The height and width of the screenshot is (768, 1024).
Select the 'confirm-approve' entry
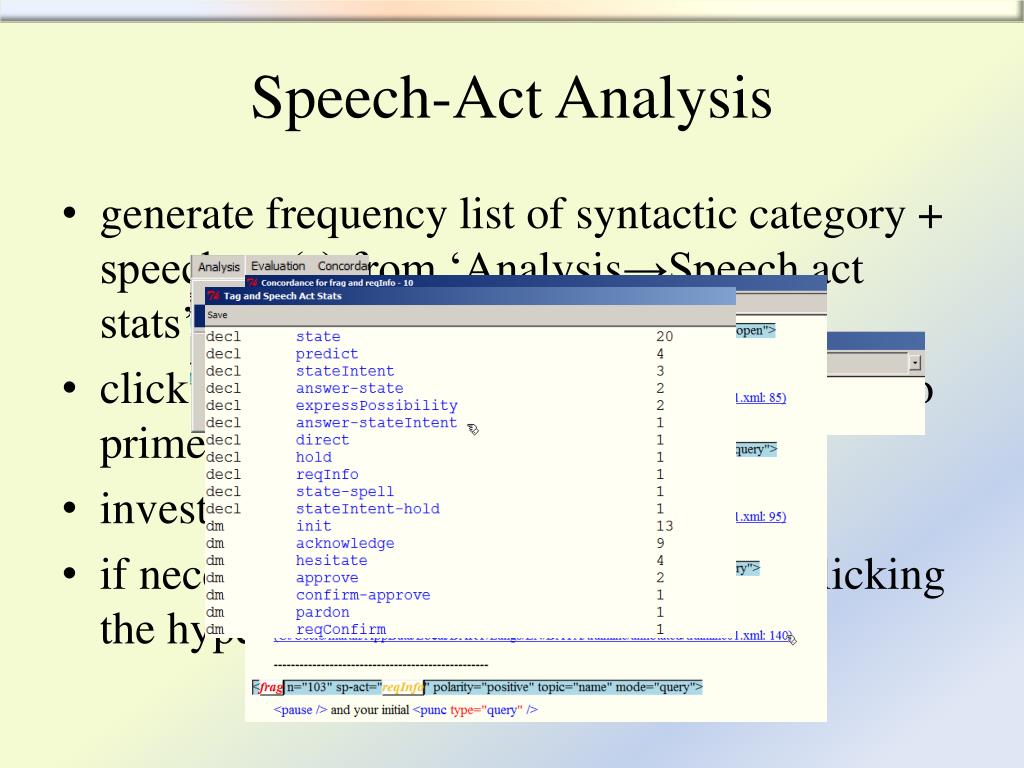(363, 595)
